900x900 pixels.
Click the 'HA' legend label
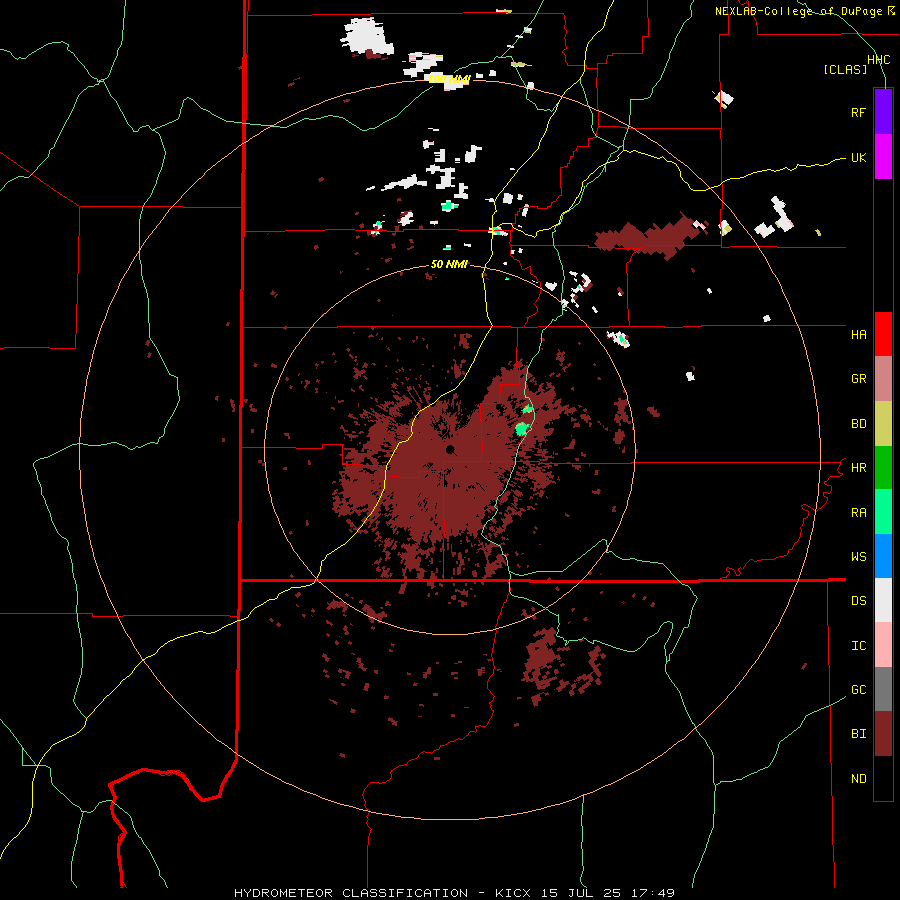coord(858,334)
